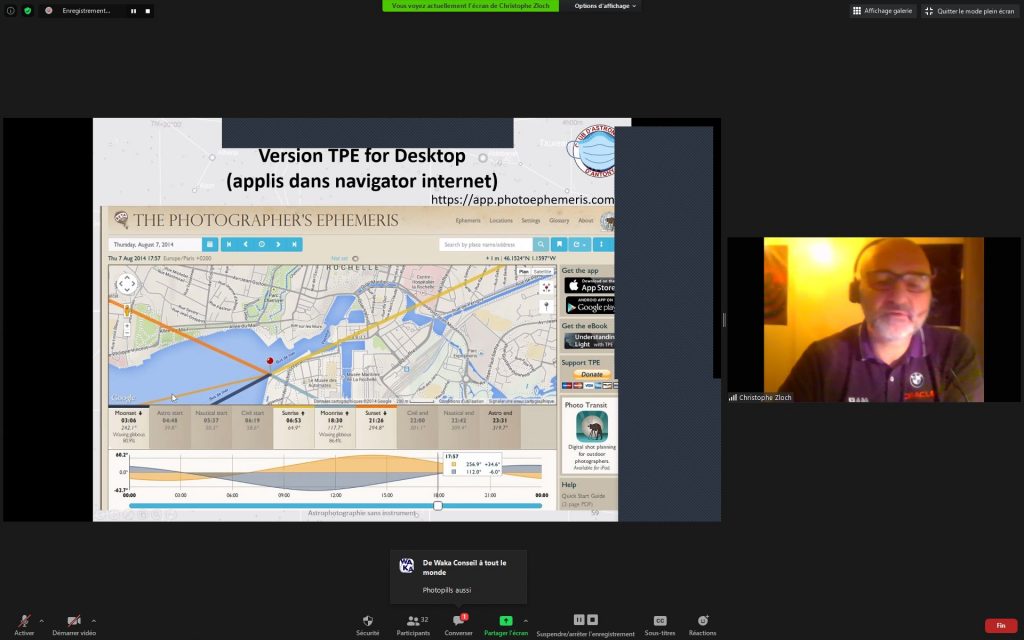Jump forward with skip-to-end date button
This screenshot has width=1024, height=640.
(x=295, y=244)
